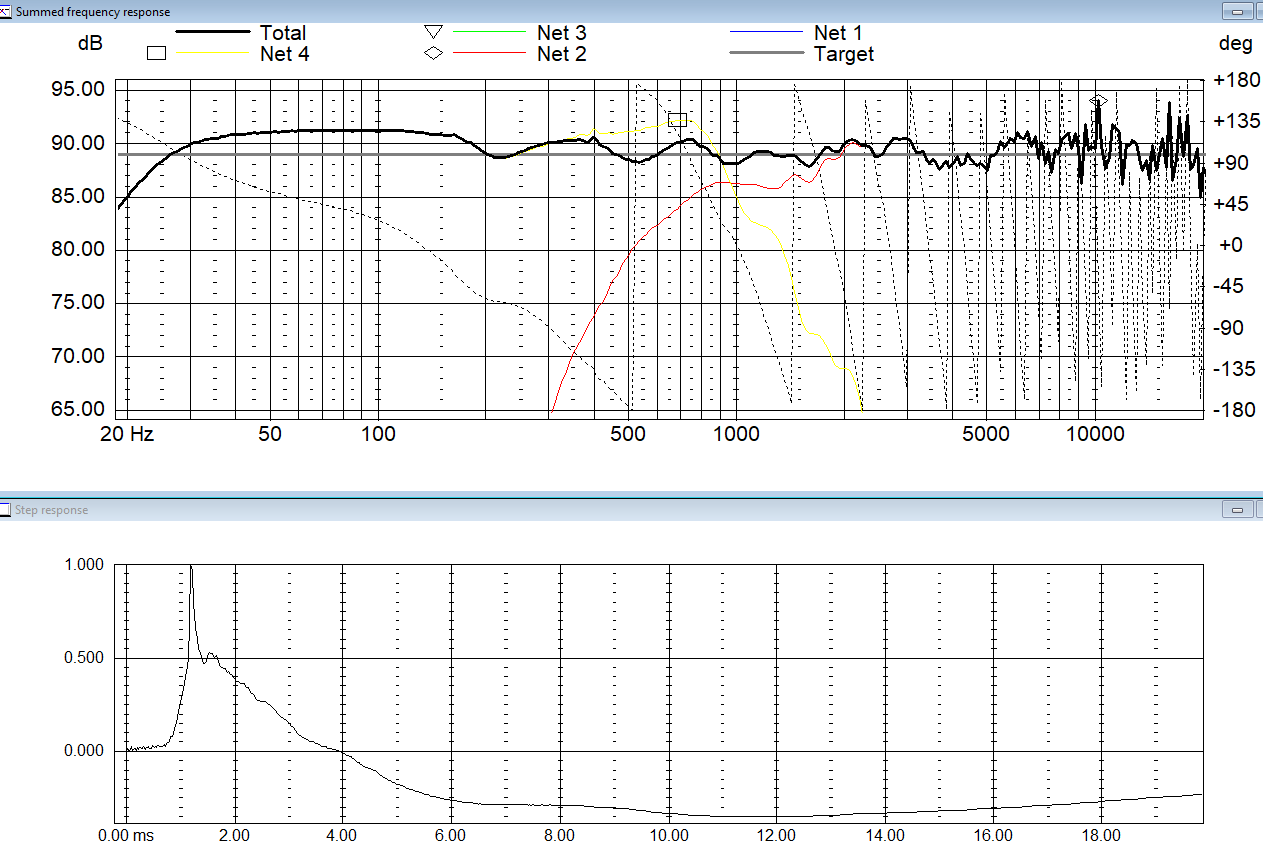The height and width of the screenshot is (863, 1263).
Task: Click the Total legend label
Action: click(x=283, y=33)
